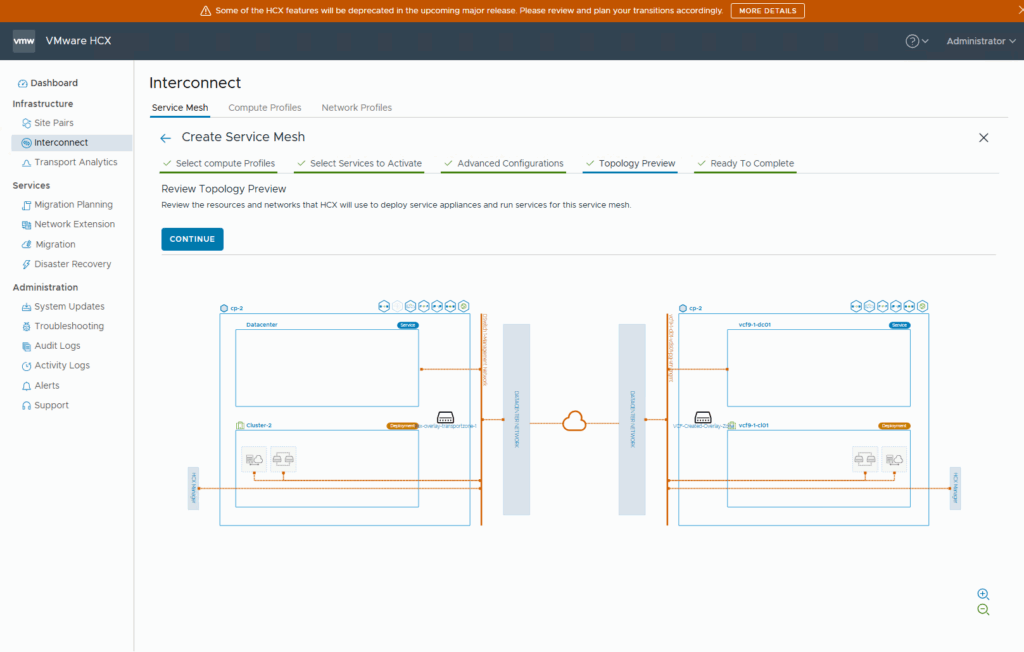Click the back arrow beside Create Service Mesh
The width and height of the screenshot is (1024, 652).
166,138
